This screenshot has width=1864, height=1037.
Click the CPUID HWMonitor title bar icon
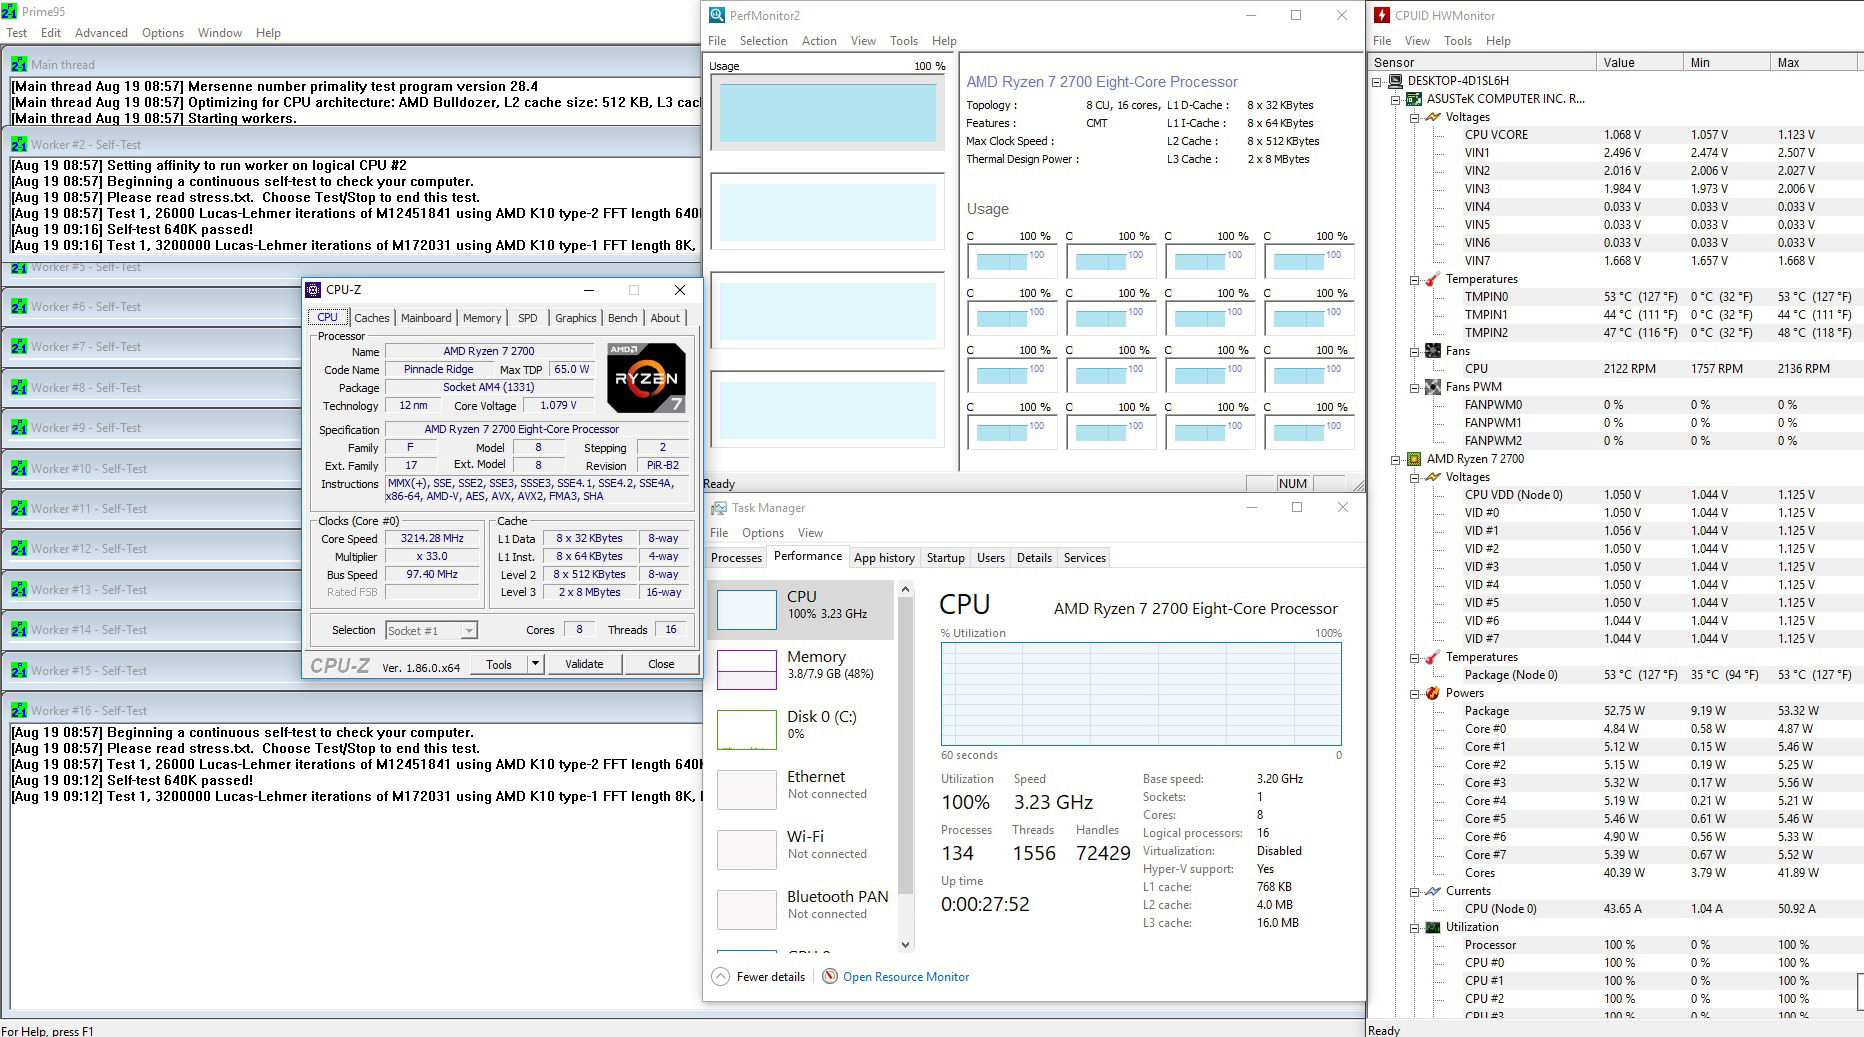point(1382,15)
